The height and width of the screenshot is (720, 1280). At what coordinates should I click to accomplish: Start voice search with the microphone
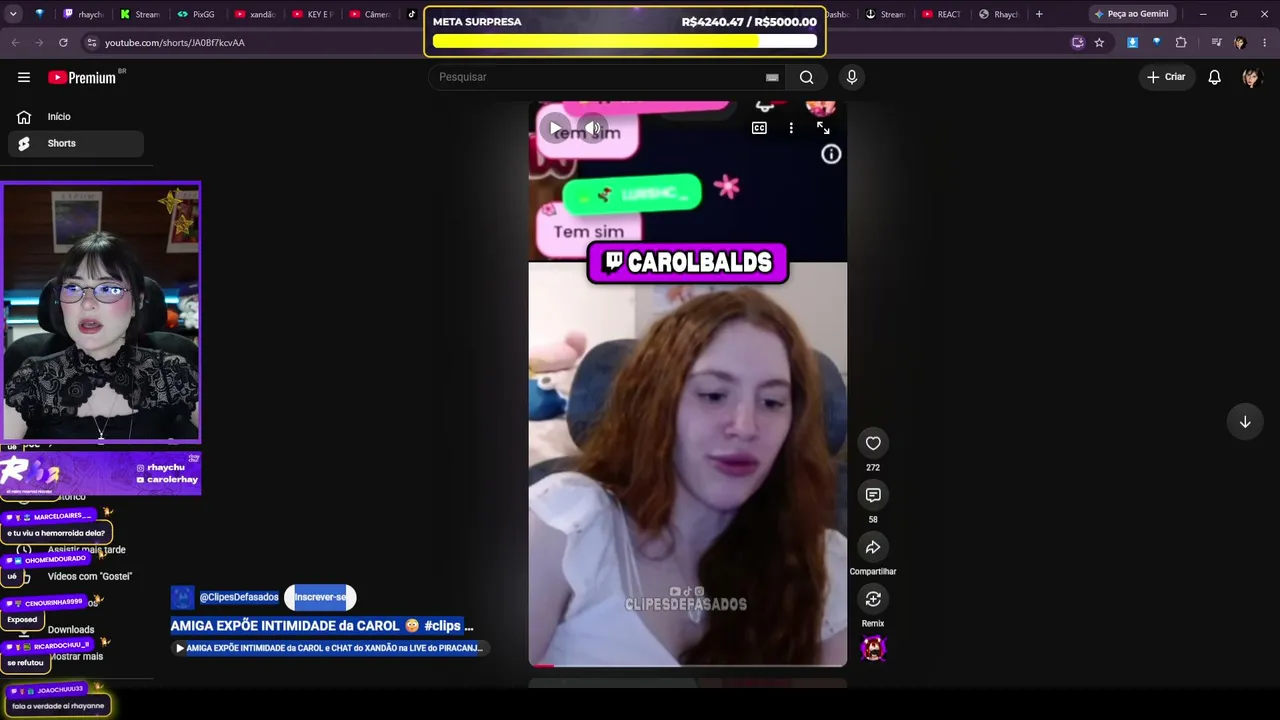point(852,77)
